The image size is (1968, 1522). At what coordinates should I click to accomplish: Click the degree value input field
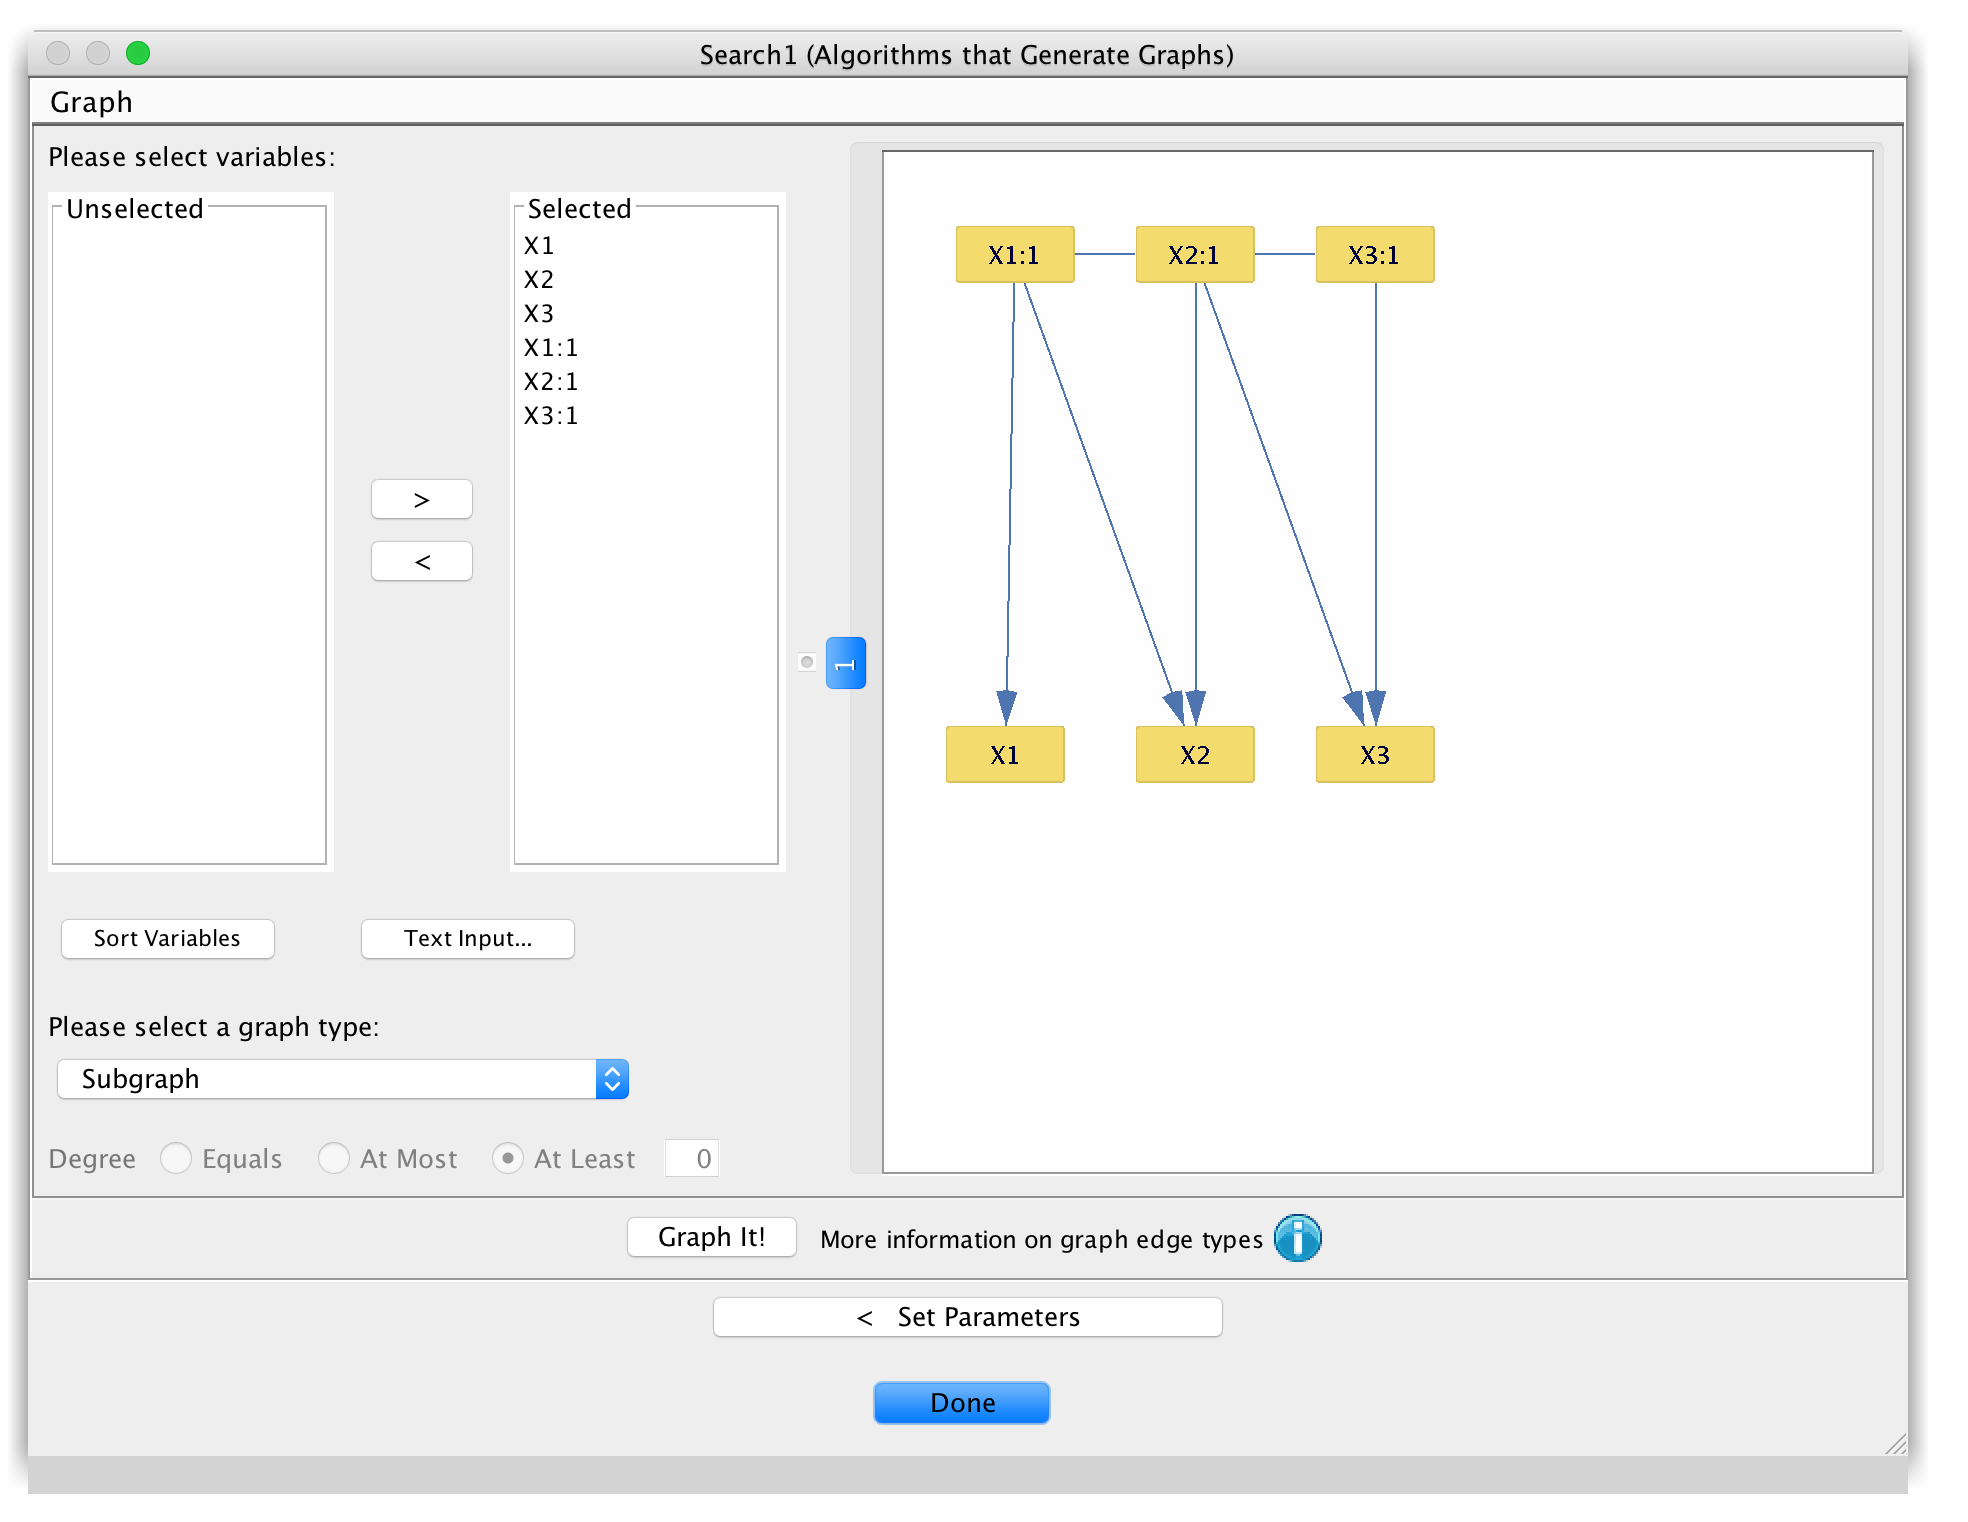click(691, 1158)
